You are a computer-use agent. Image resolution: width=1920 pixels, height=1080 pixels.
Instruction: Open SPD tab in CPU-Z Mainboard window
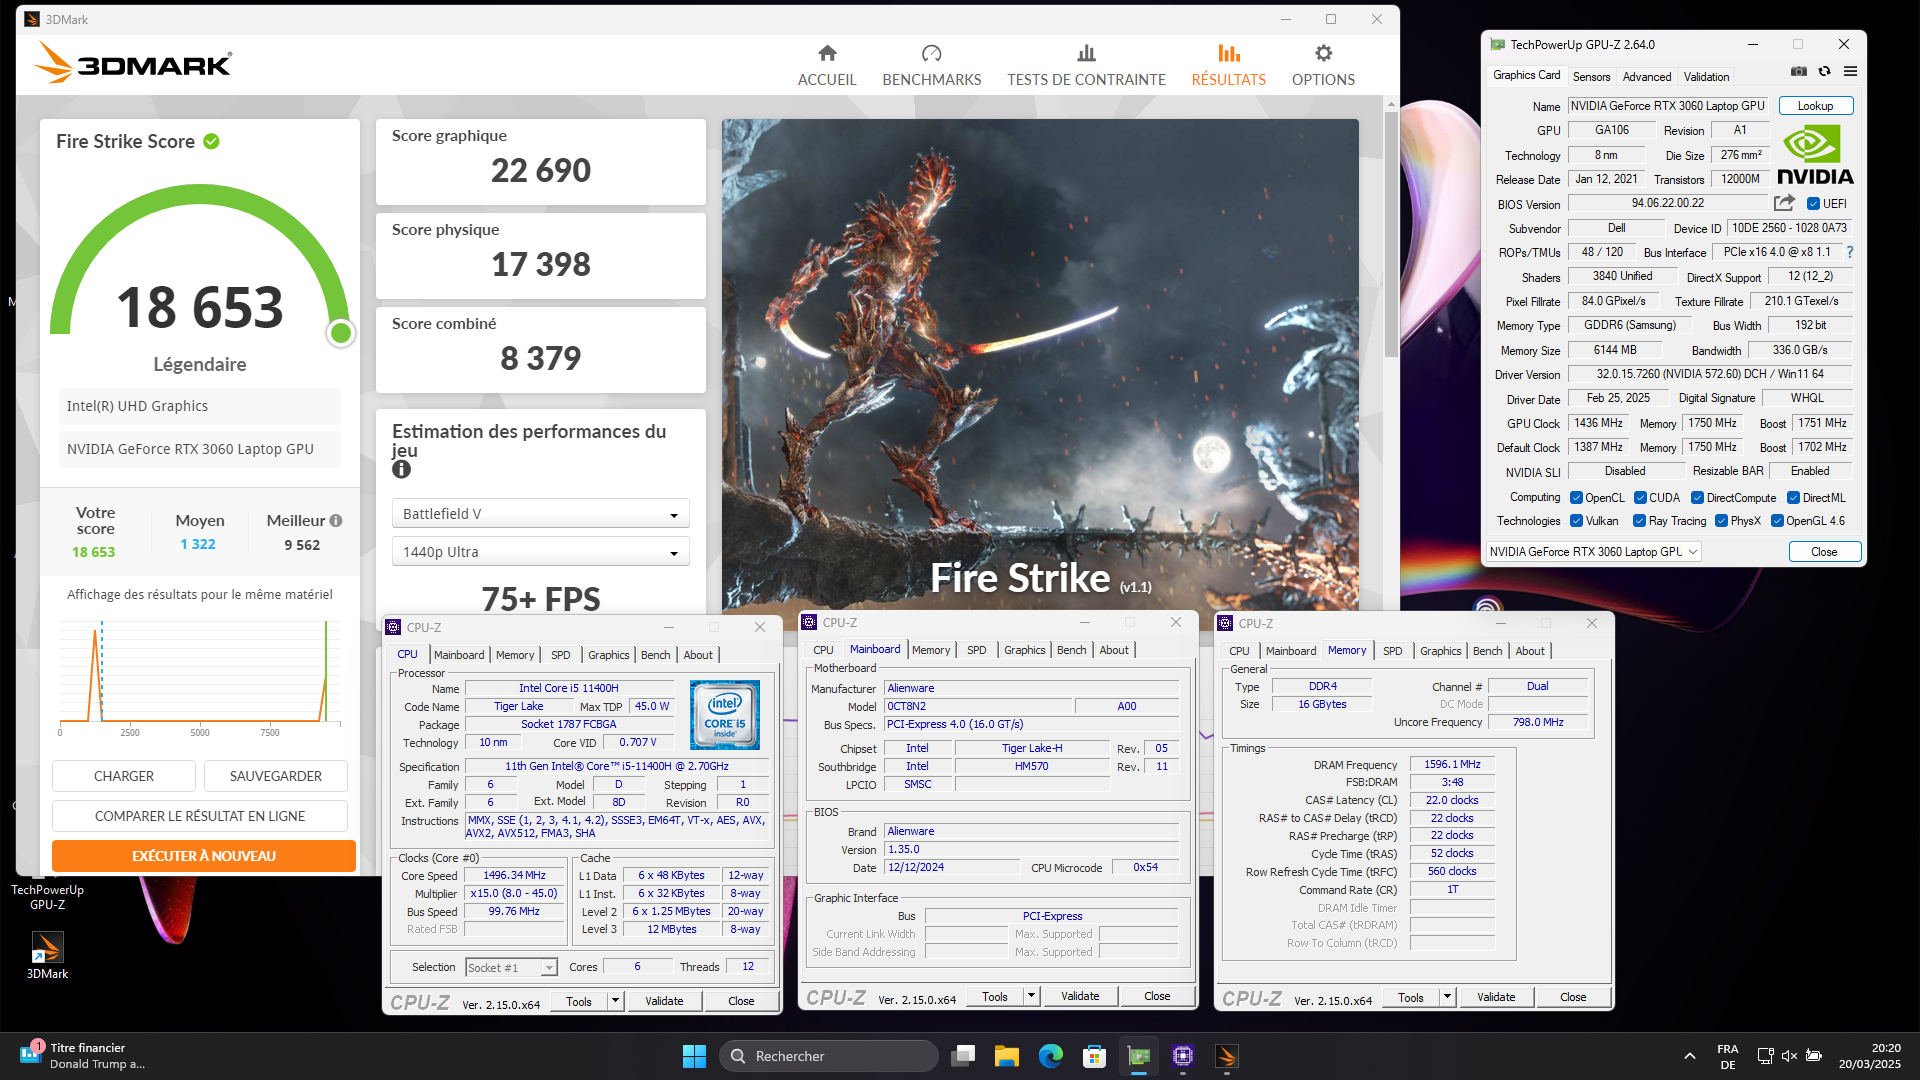(x=976, y=650)
